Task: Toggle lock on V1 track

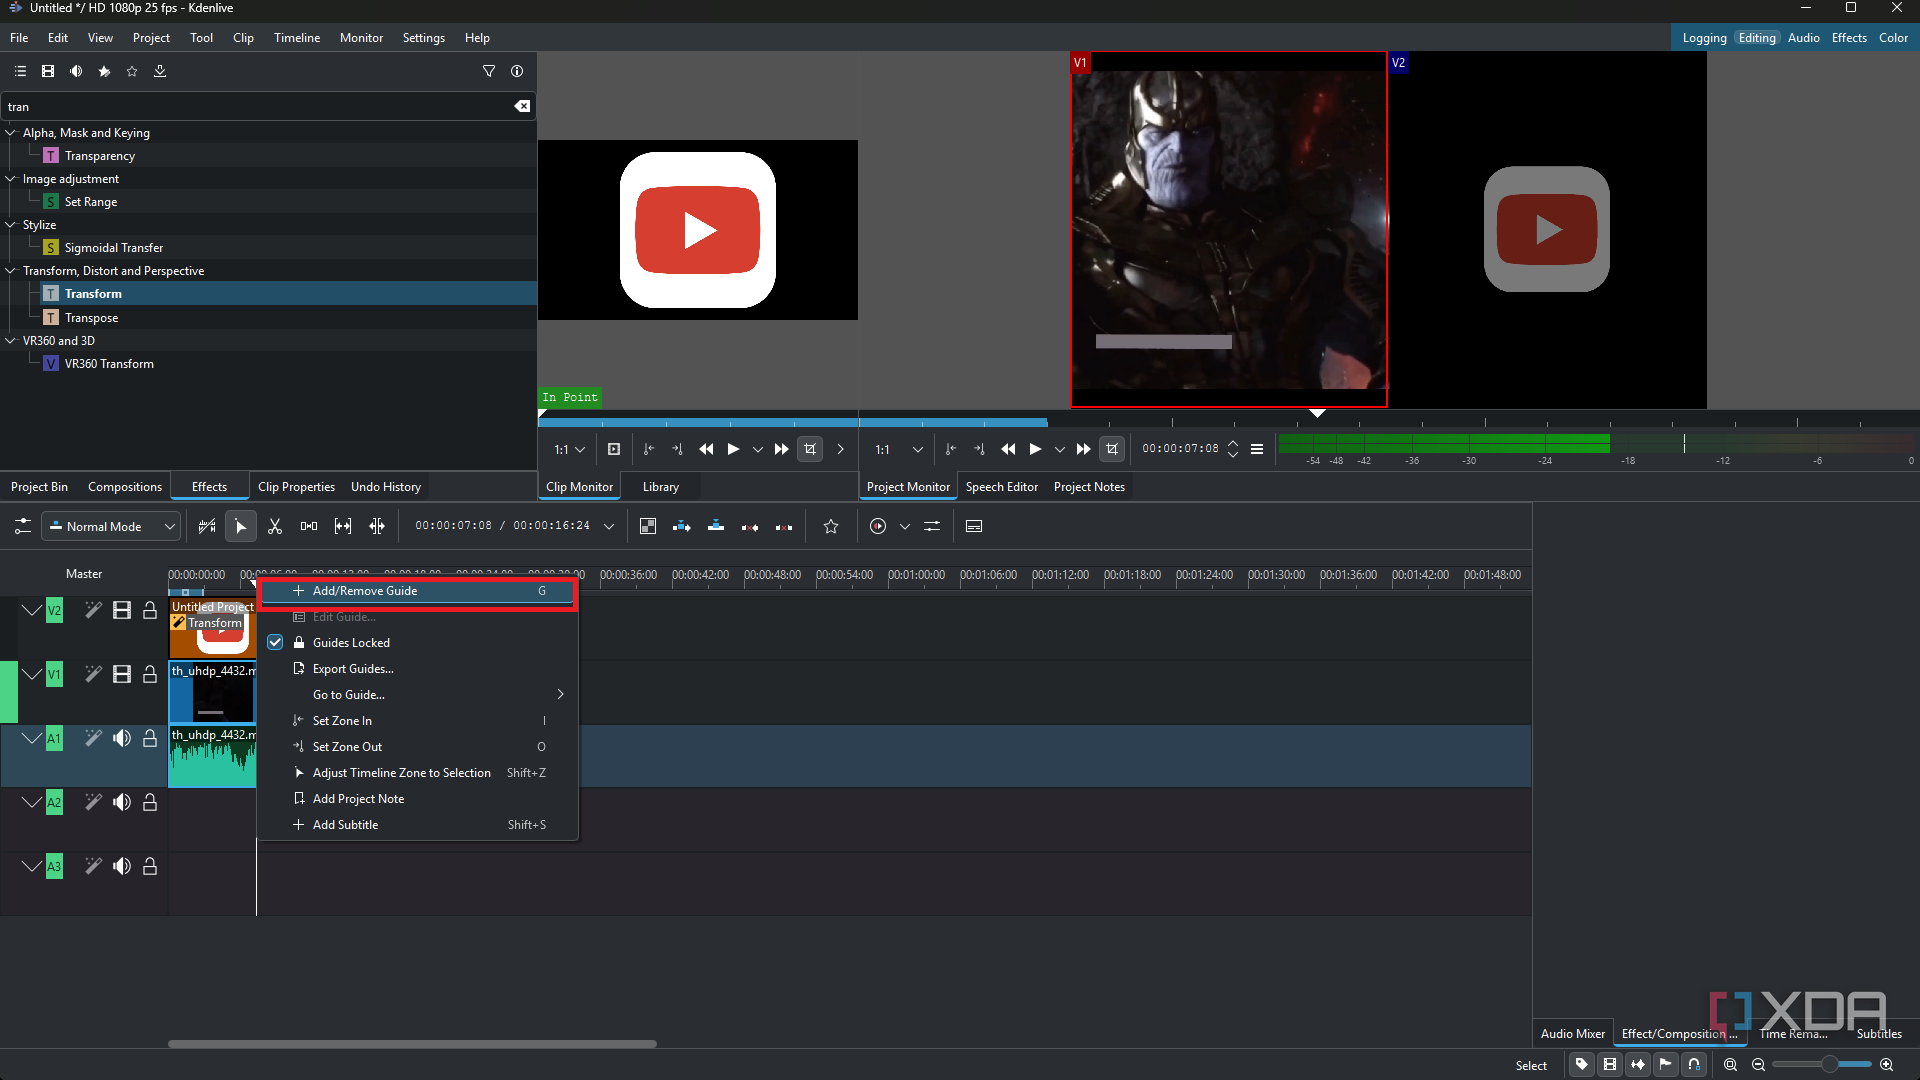Action: (150, 674)
